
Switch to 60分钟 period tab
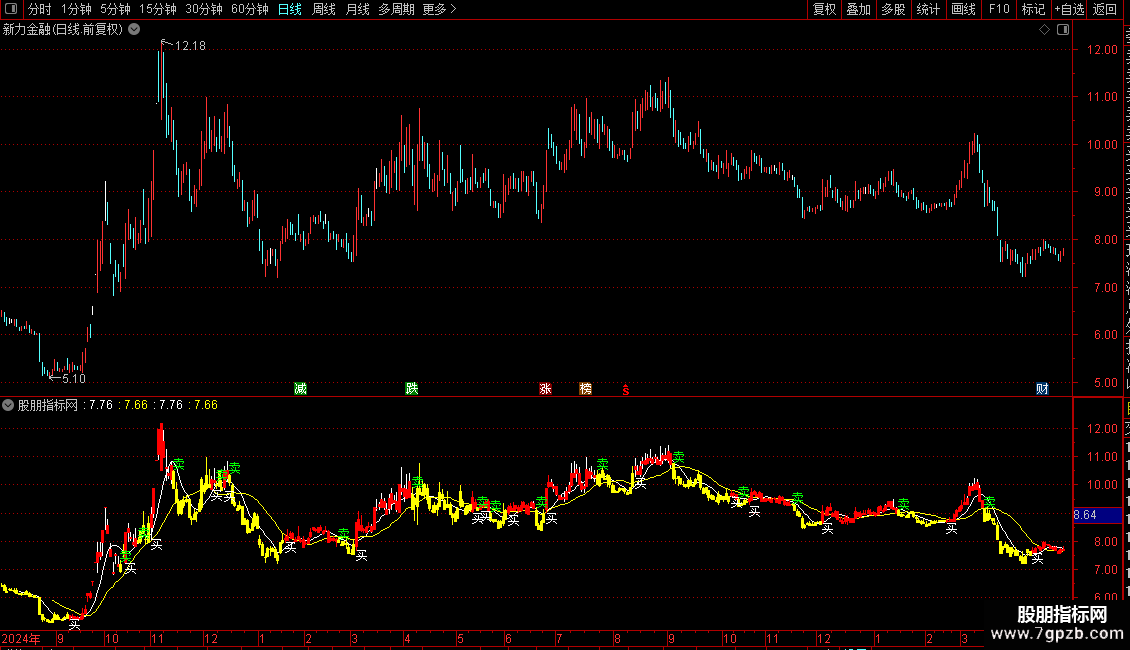click(249, 9)
